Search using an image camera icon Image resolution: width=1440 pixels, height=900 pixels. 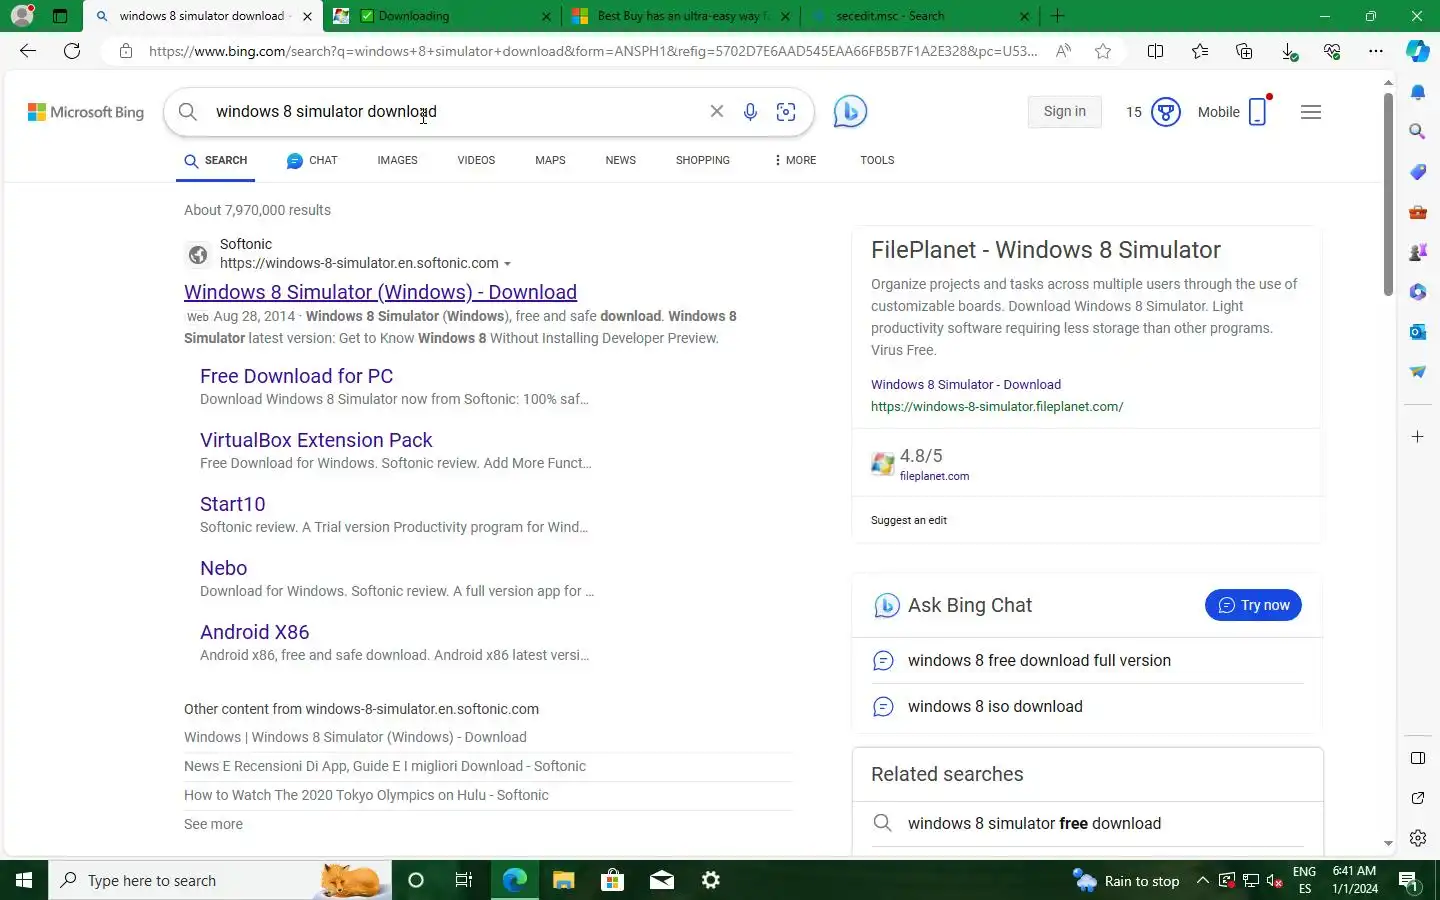tap(786, 112)
